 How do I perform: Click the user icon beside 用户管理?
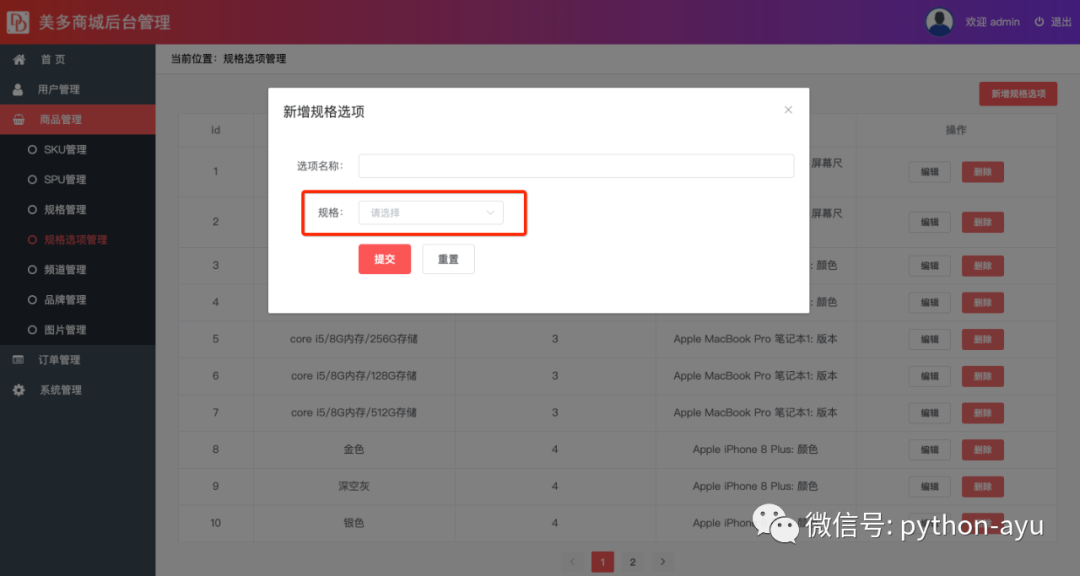click(18, 90)
